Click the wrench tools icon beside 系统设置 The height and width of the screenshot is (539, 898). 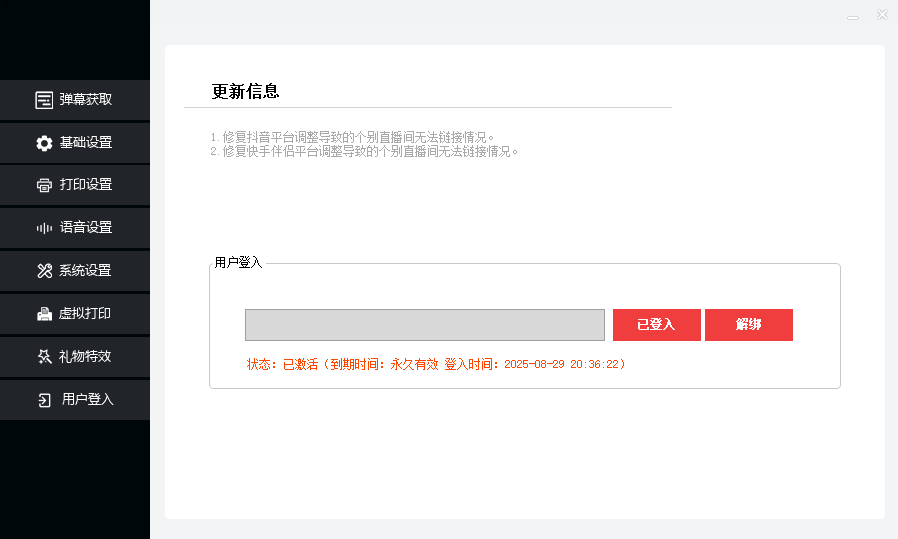(44, 271)
